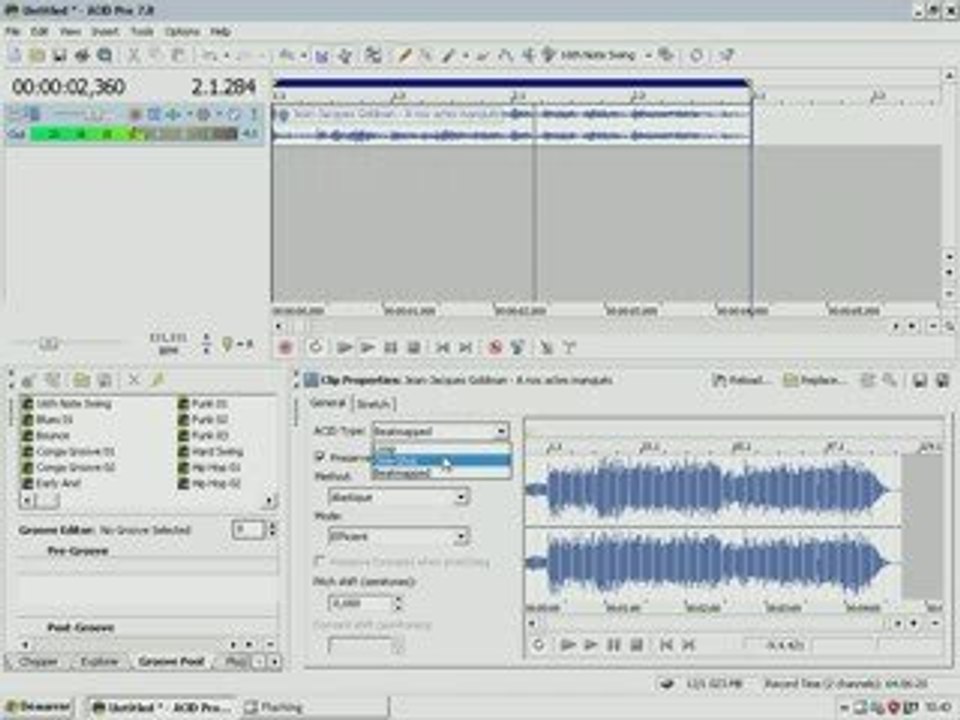Screen dimensions: 960x720
Task: Stop the Clip Properties preview playback
Action: [637, 645]
